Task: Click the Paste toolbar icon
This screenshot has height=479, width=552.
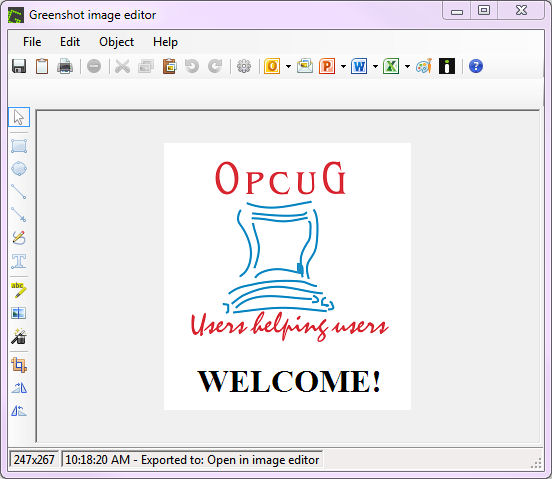Action: (169, 66)
